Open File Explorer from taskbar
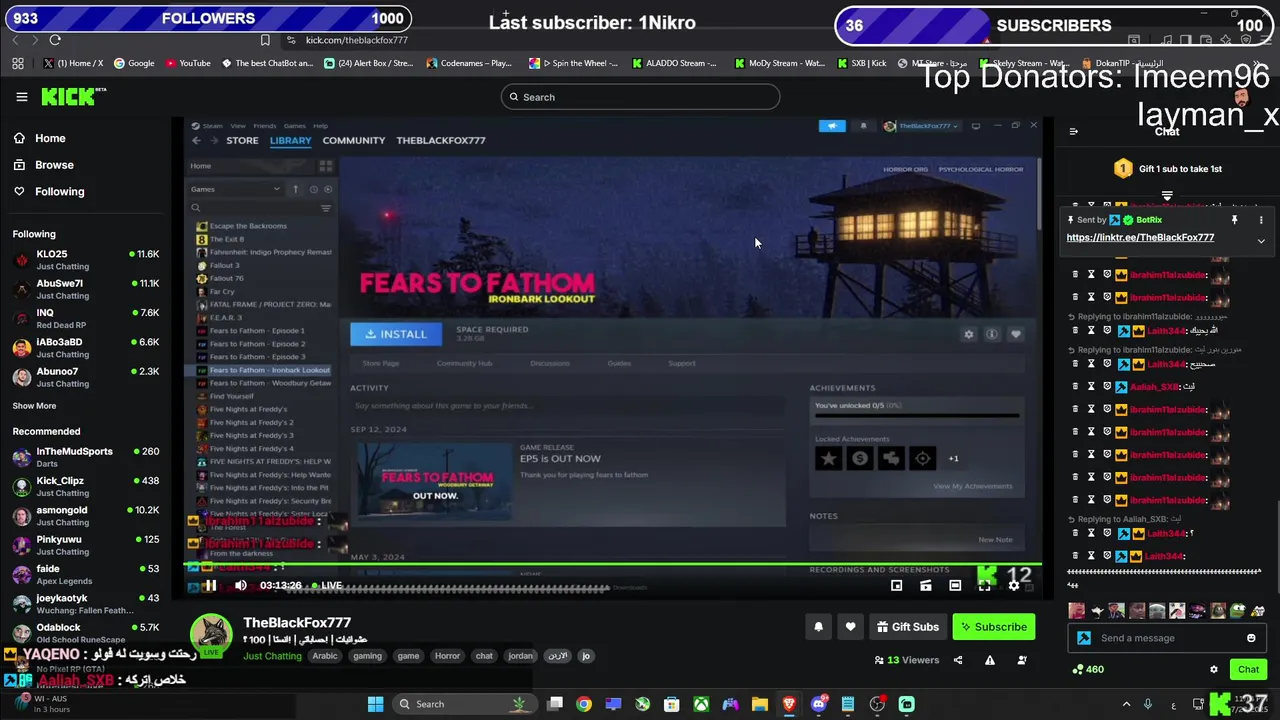Screen dimensions: 1280x720 [760, 704]
